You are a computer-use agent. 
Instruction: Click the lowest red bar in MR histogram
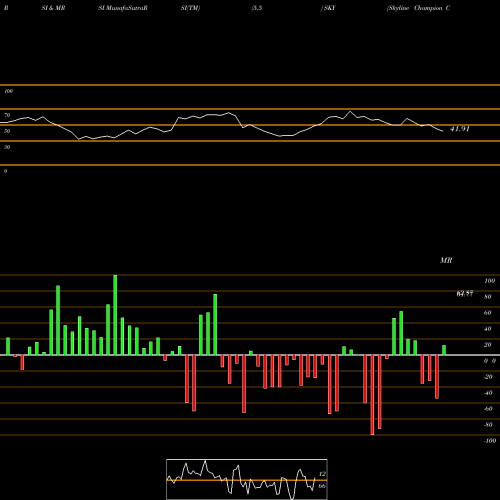coord(372,395)
